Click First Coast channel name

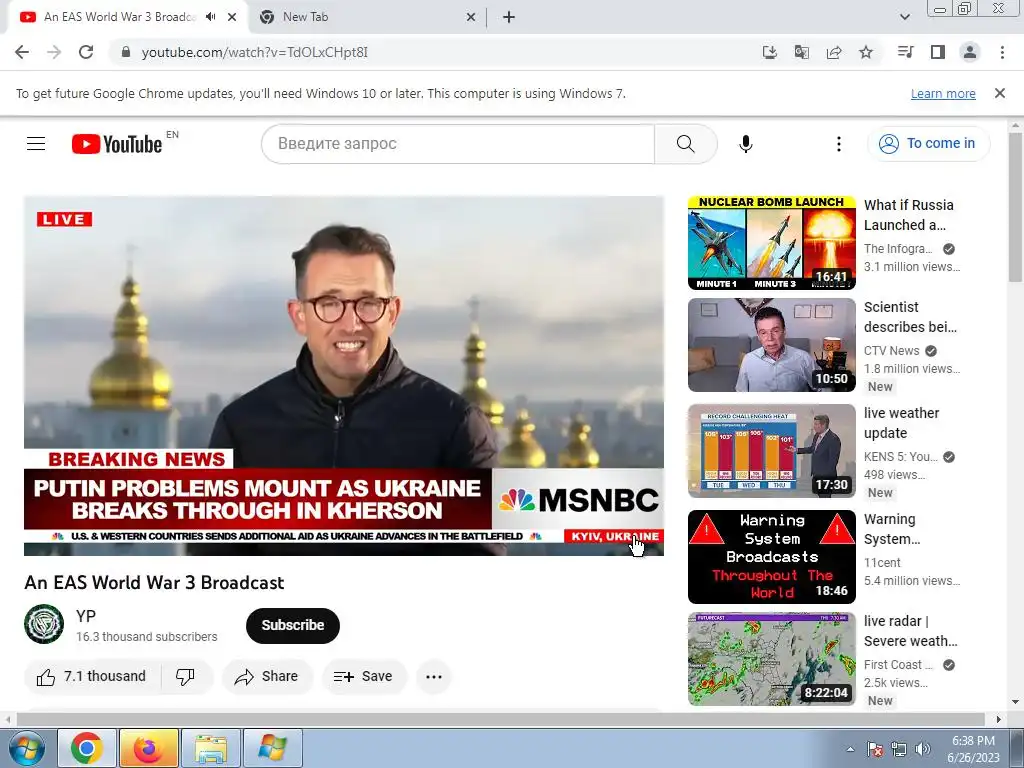[898, 664]
